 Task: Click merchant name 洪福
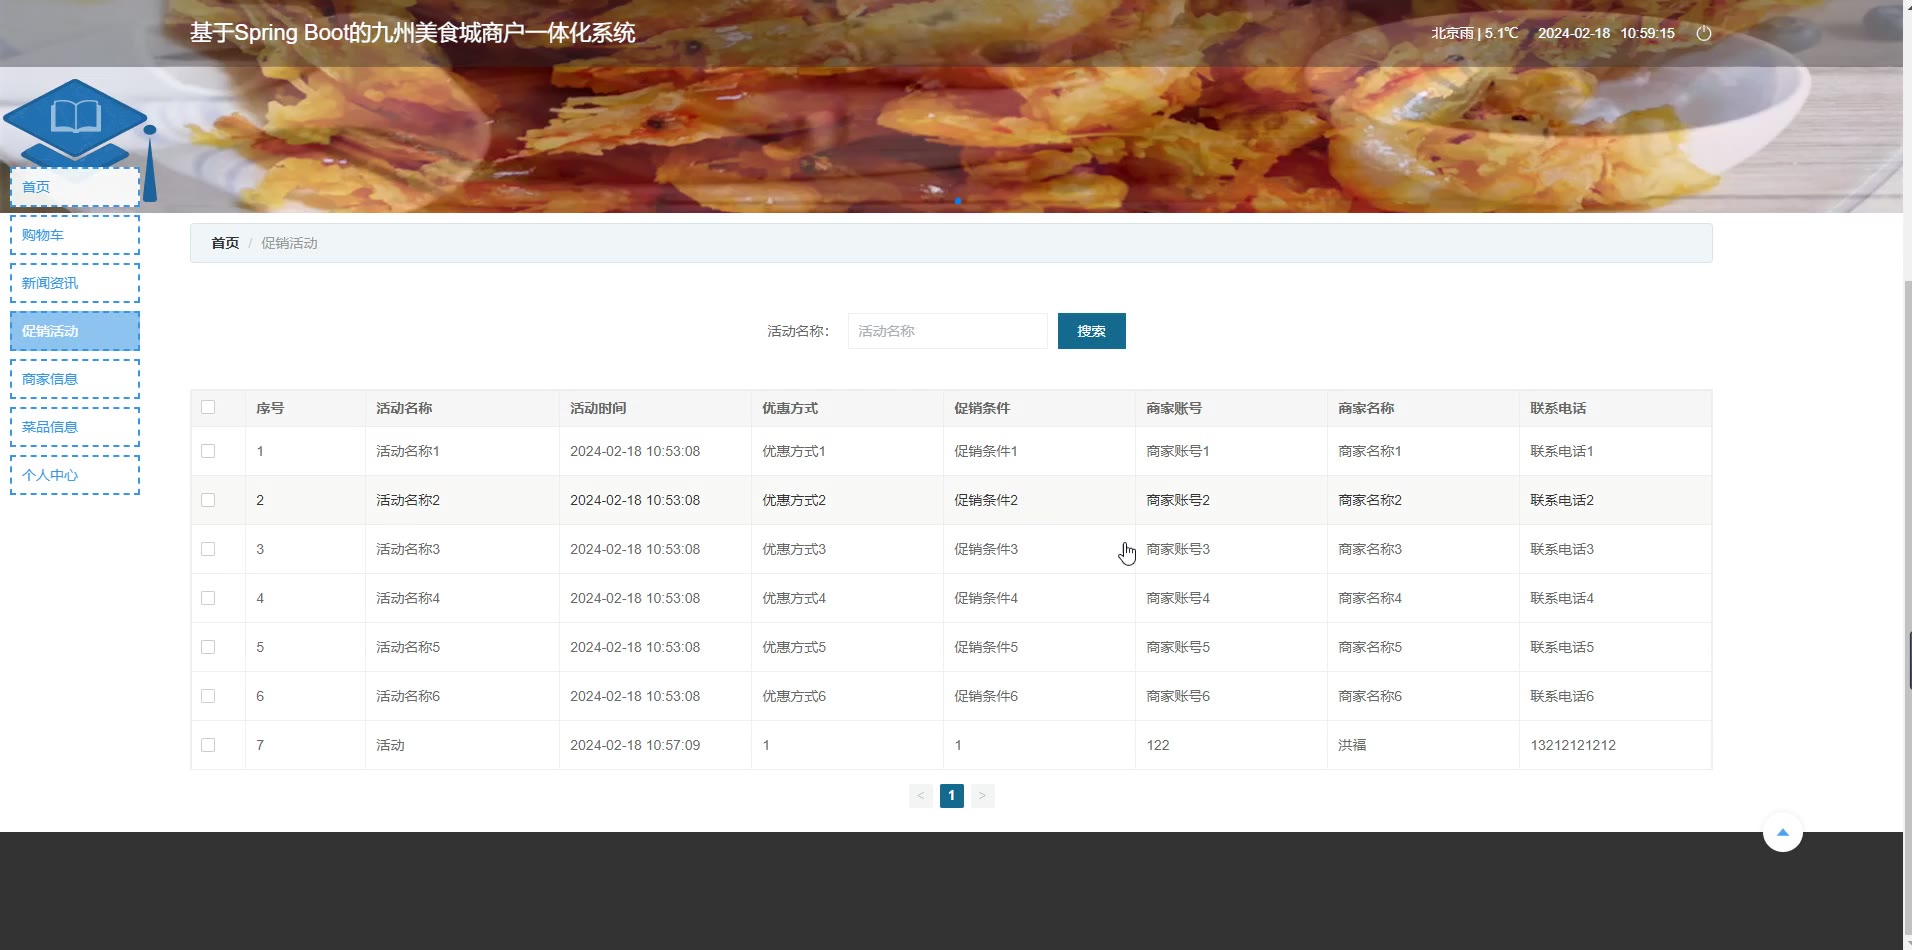click(x=1352, y=745)
